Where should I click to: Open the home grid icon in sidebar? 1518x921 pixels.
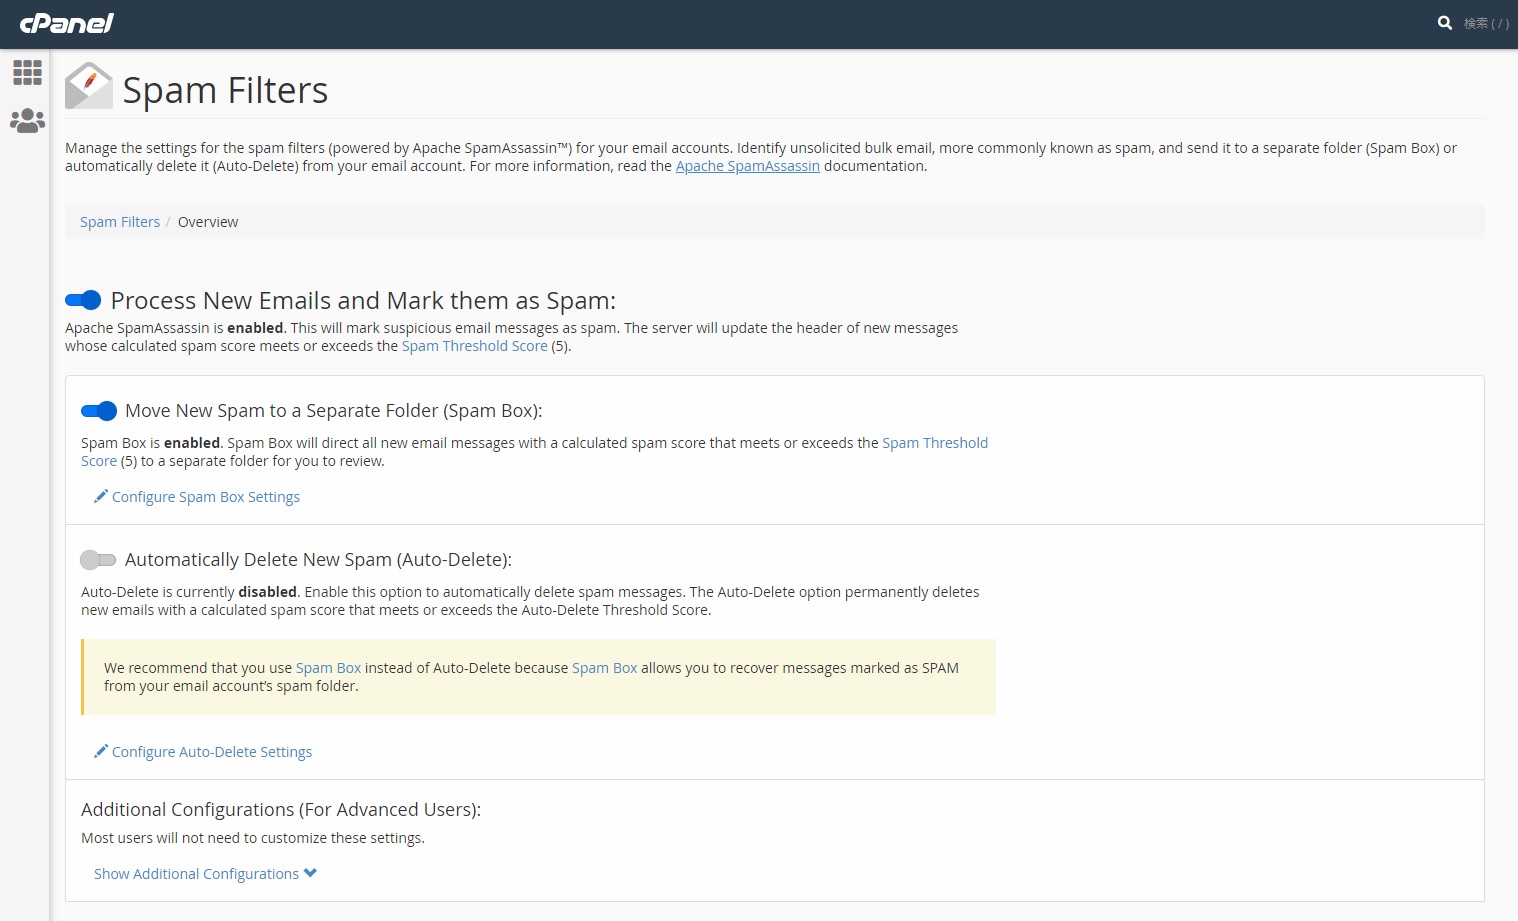[27, 72]
